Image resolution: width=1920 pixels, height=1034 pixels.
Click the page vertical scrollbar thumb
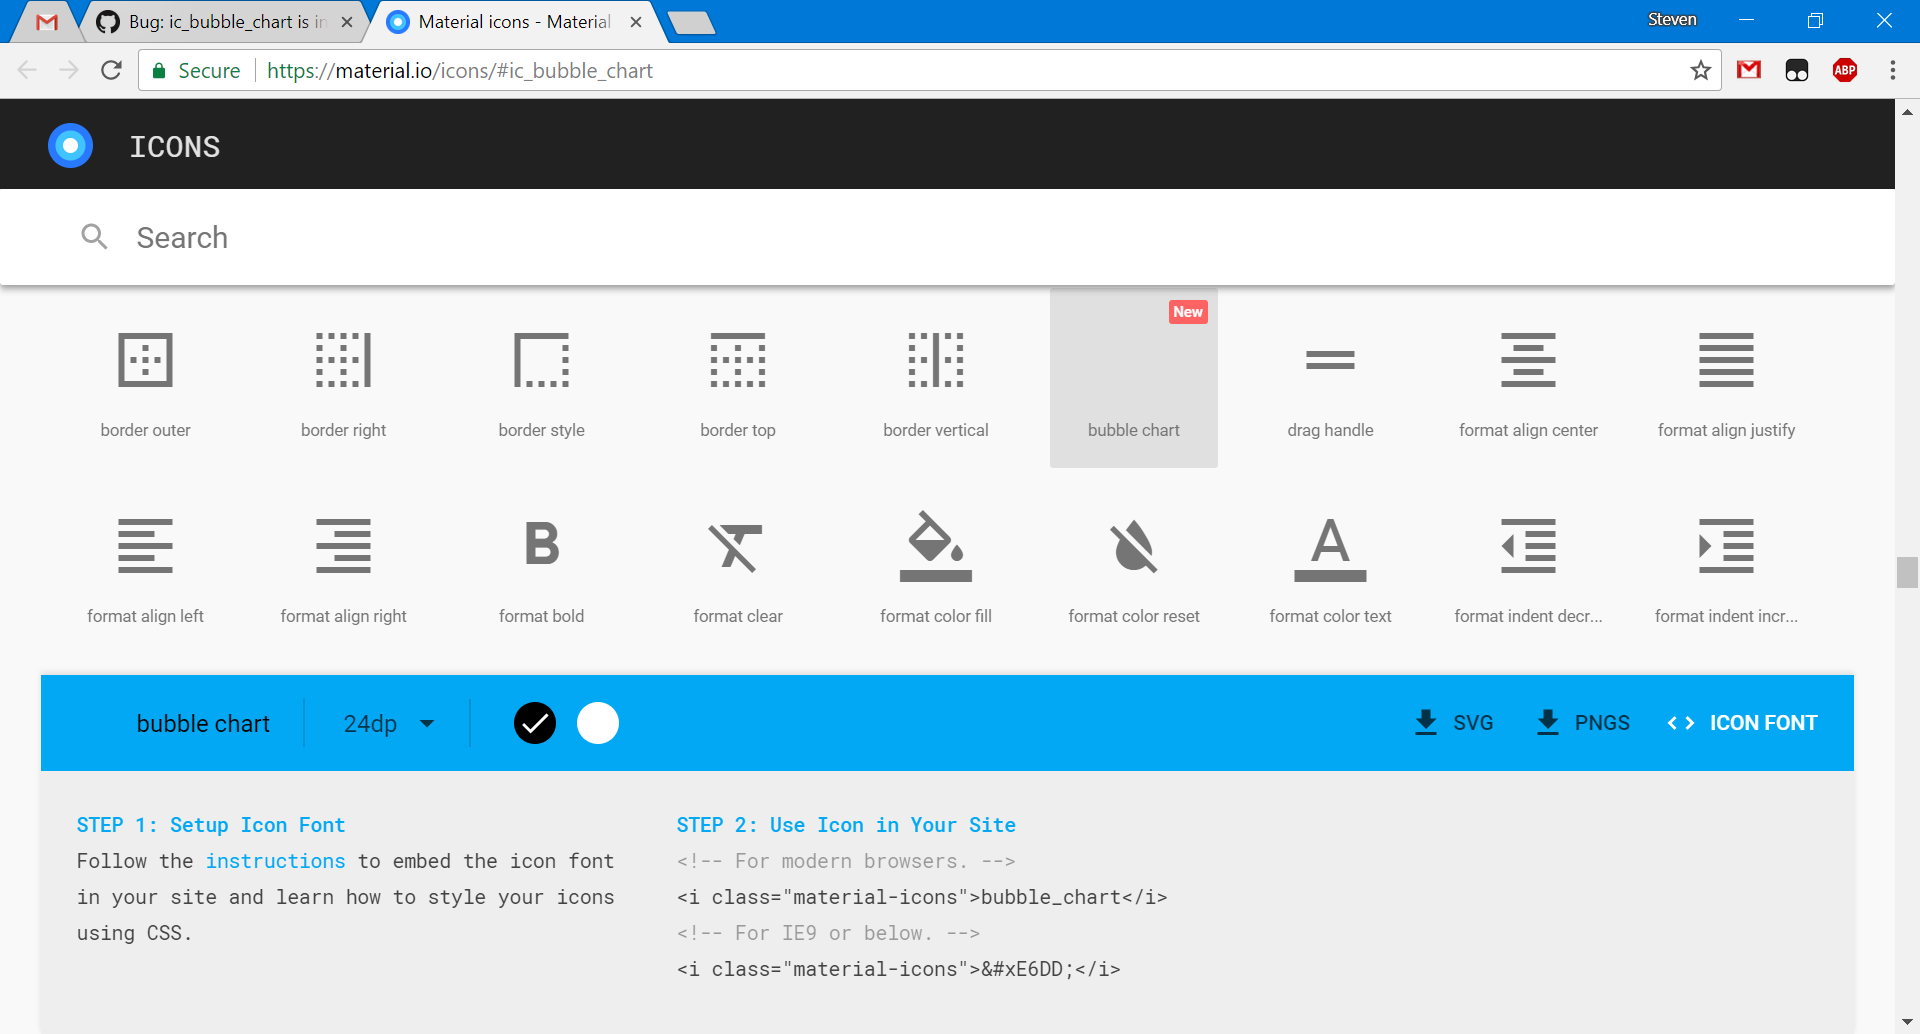[x=1907, y=572]
